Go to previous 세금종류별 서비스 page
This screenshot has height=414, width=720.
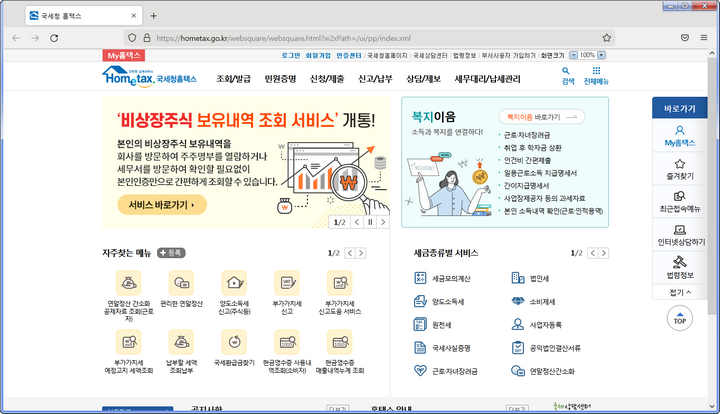click(593, 253)
